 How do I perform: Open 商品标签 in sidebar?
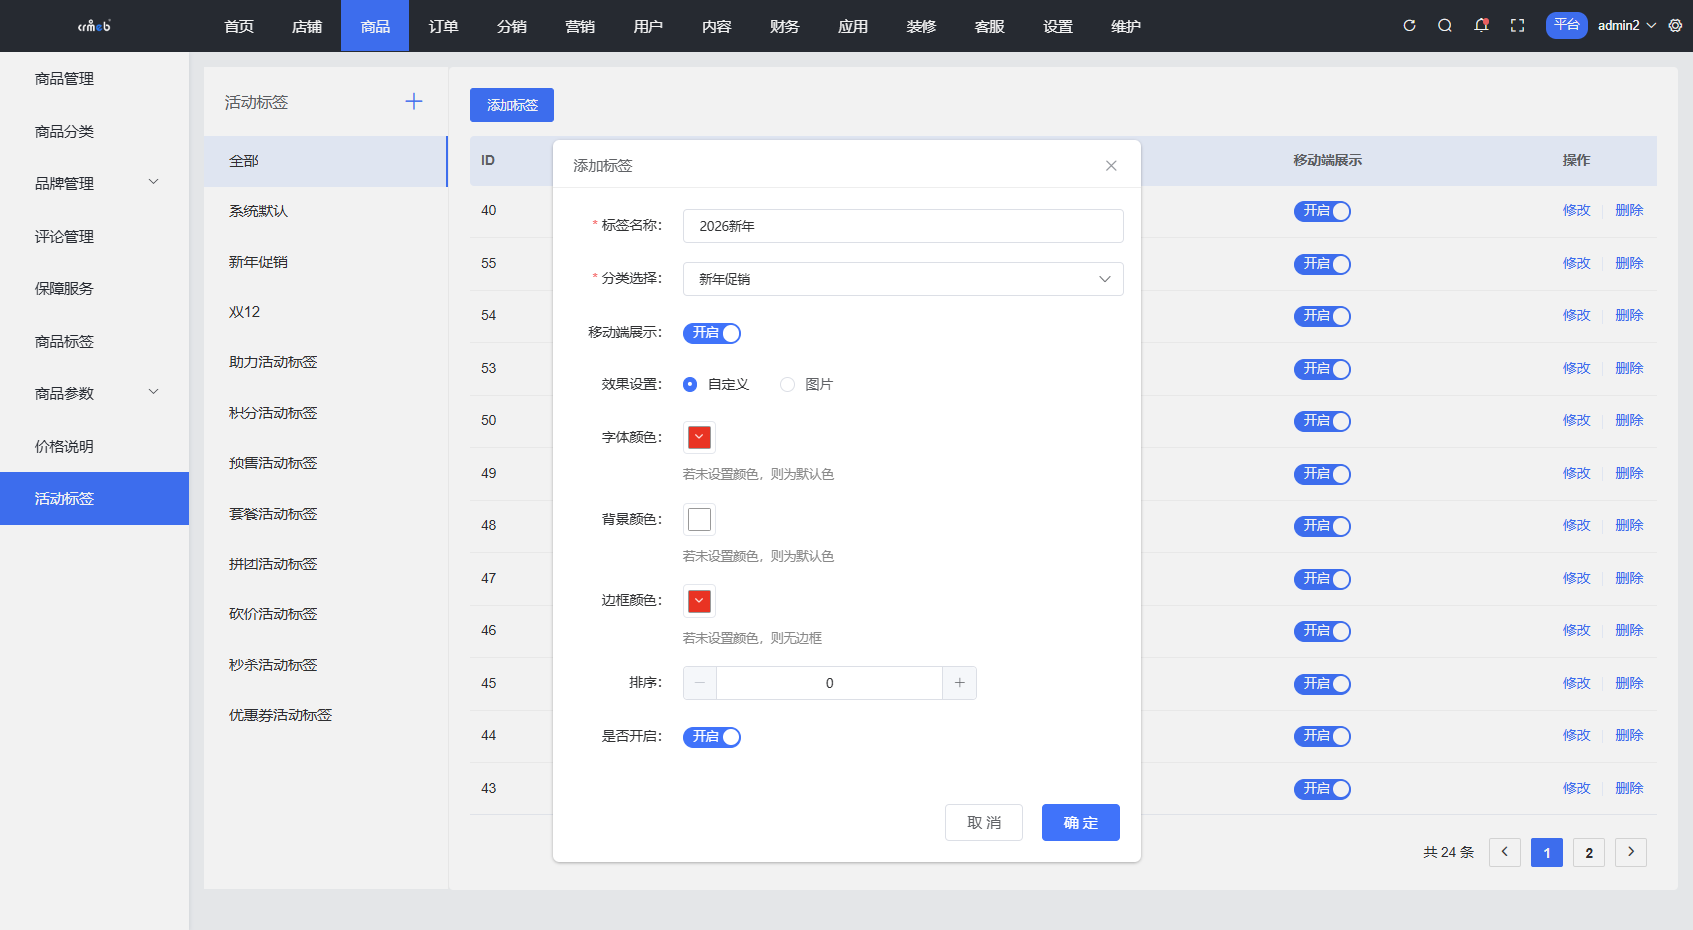pyautogui.click(x=94, y=341)
